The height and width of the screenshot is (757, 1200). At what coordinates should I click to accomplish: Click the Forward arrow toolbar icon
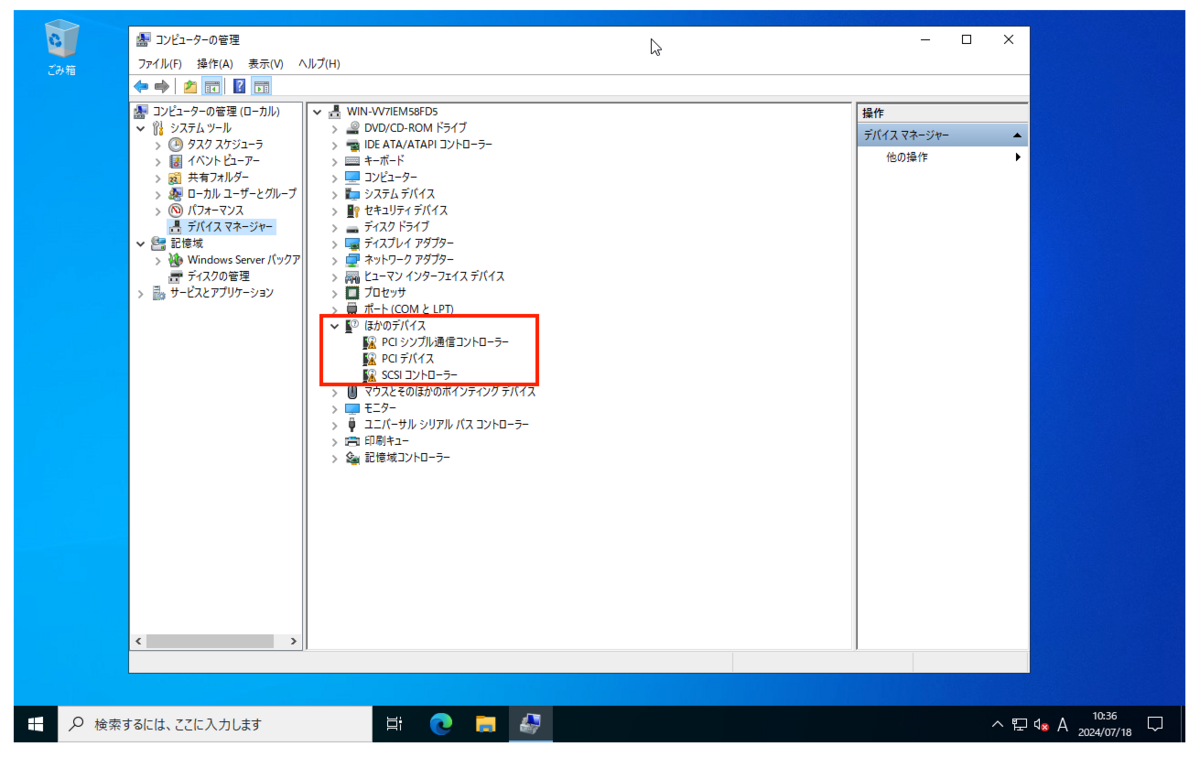pos(162,87)
